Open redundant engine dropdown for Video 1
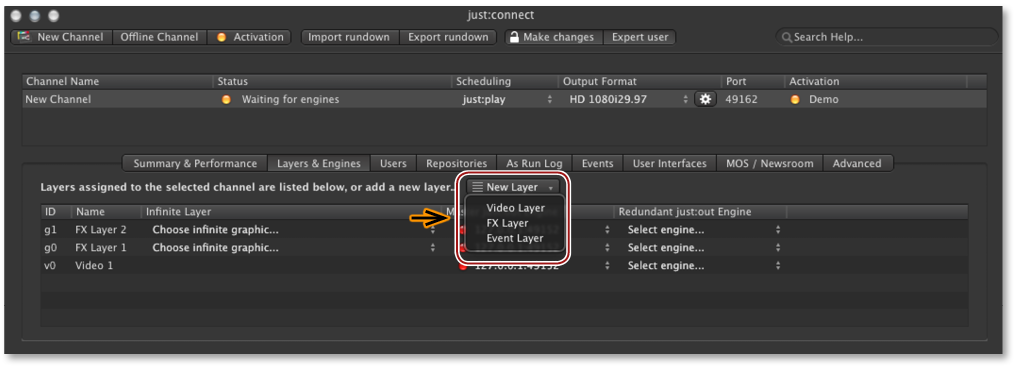Viewport: 1015px width, 367px height. (x=702, y=266)
